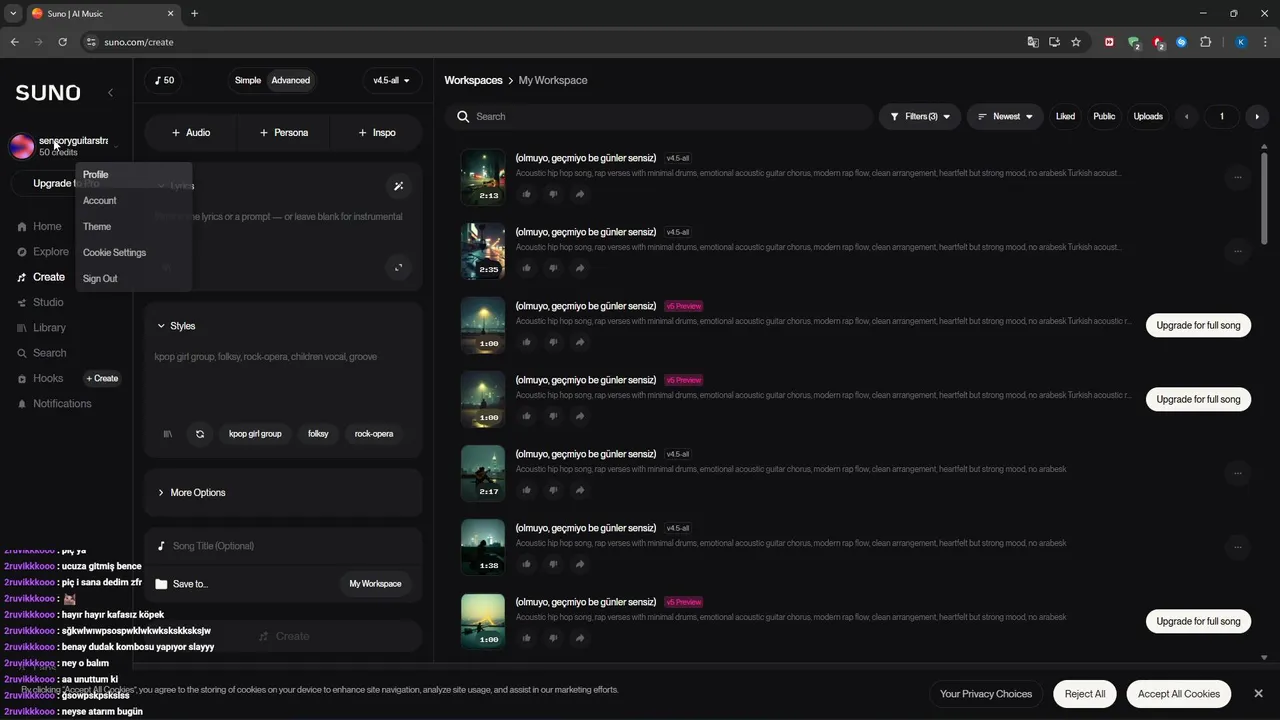
Task: Toggle the Uploads filter
Action: (x=1148, y=117)
